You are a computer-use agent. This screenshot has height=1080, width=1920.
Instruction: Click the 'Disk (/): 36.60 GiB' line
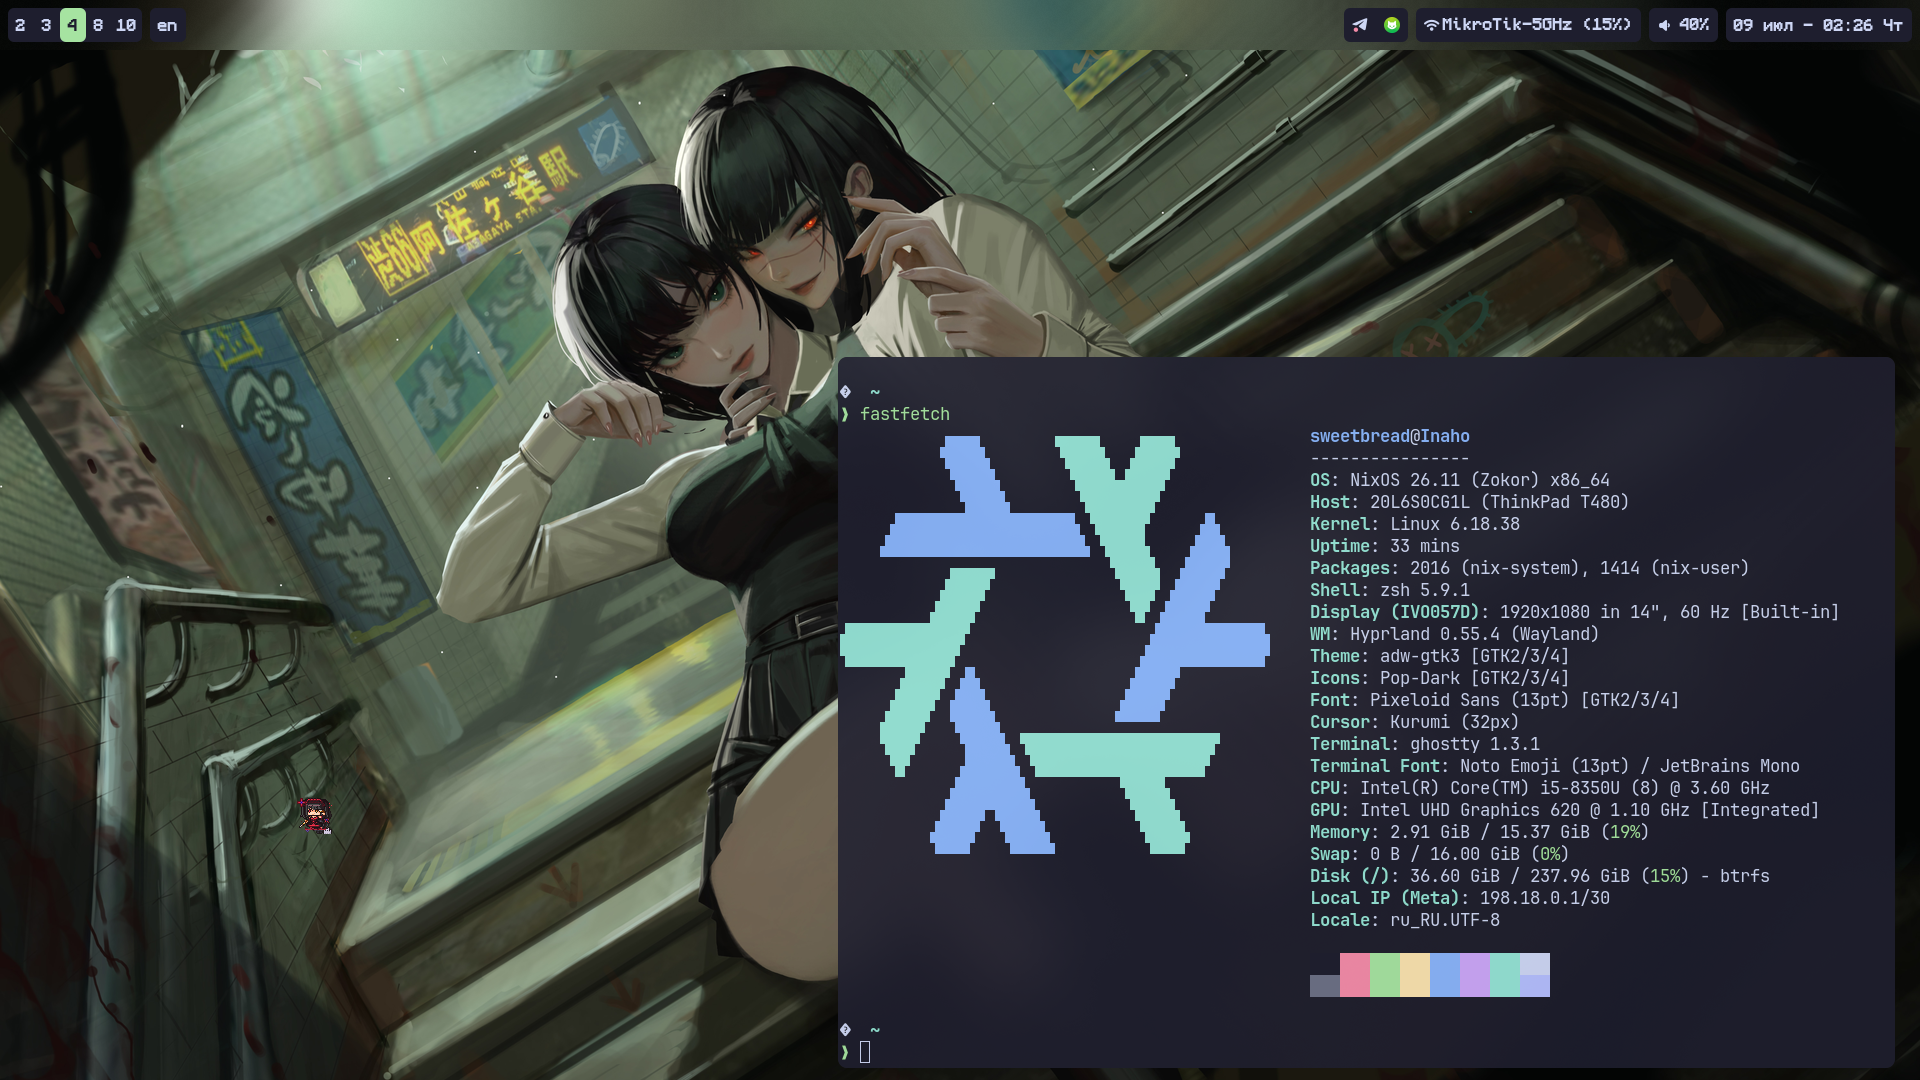1540,876
